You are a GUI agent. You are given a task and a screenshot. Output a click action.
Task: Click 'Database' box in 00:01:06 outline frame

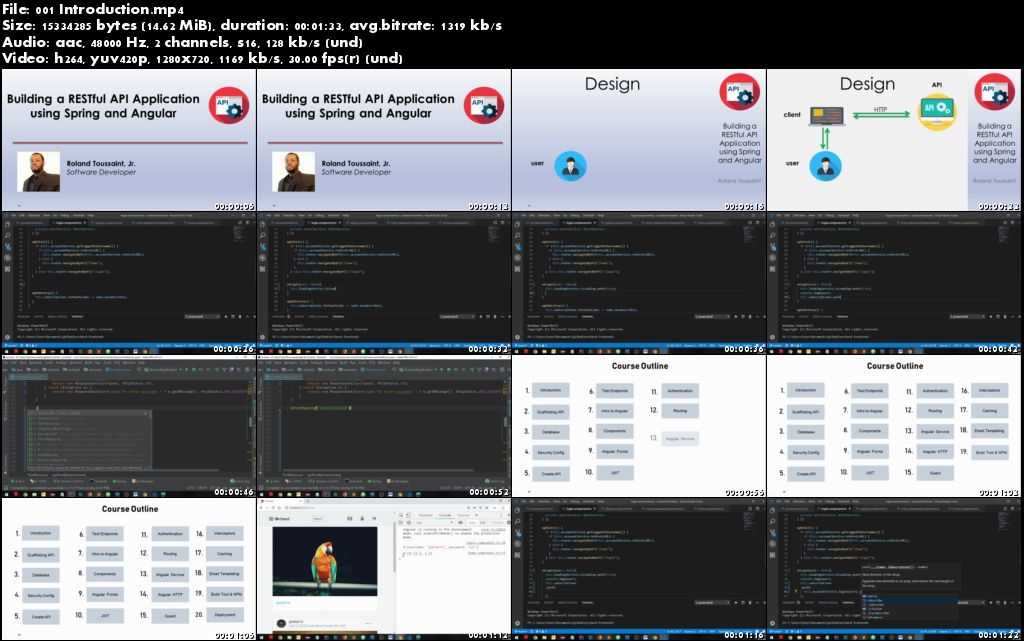pos(40,575)
